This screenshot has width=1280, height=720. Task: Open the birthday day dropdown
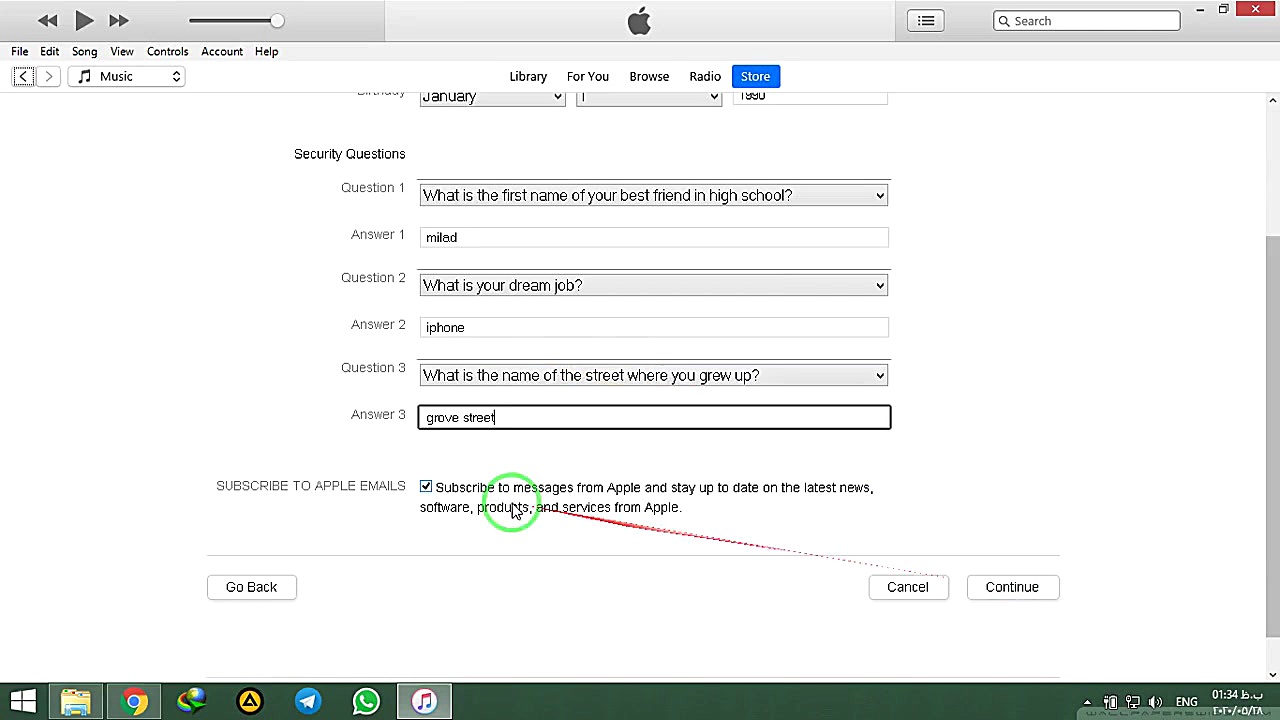click(649, 97)
